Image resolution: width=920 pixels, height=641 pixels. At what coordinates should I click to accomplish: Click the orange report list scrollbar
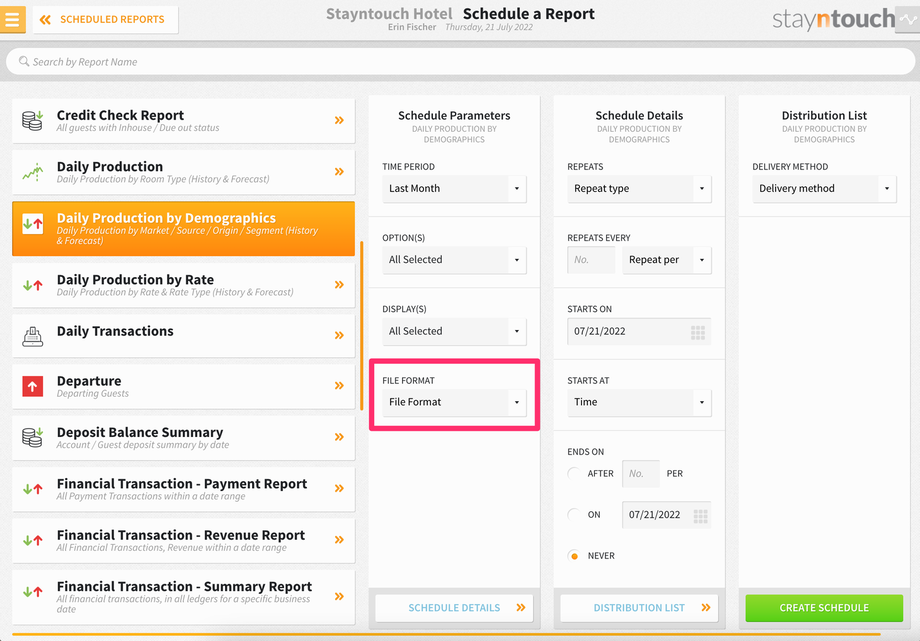[361, 326]
